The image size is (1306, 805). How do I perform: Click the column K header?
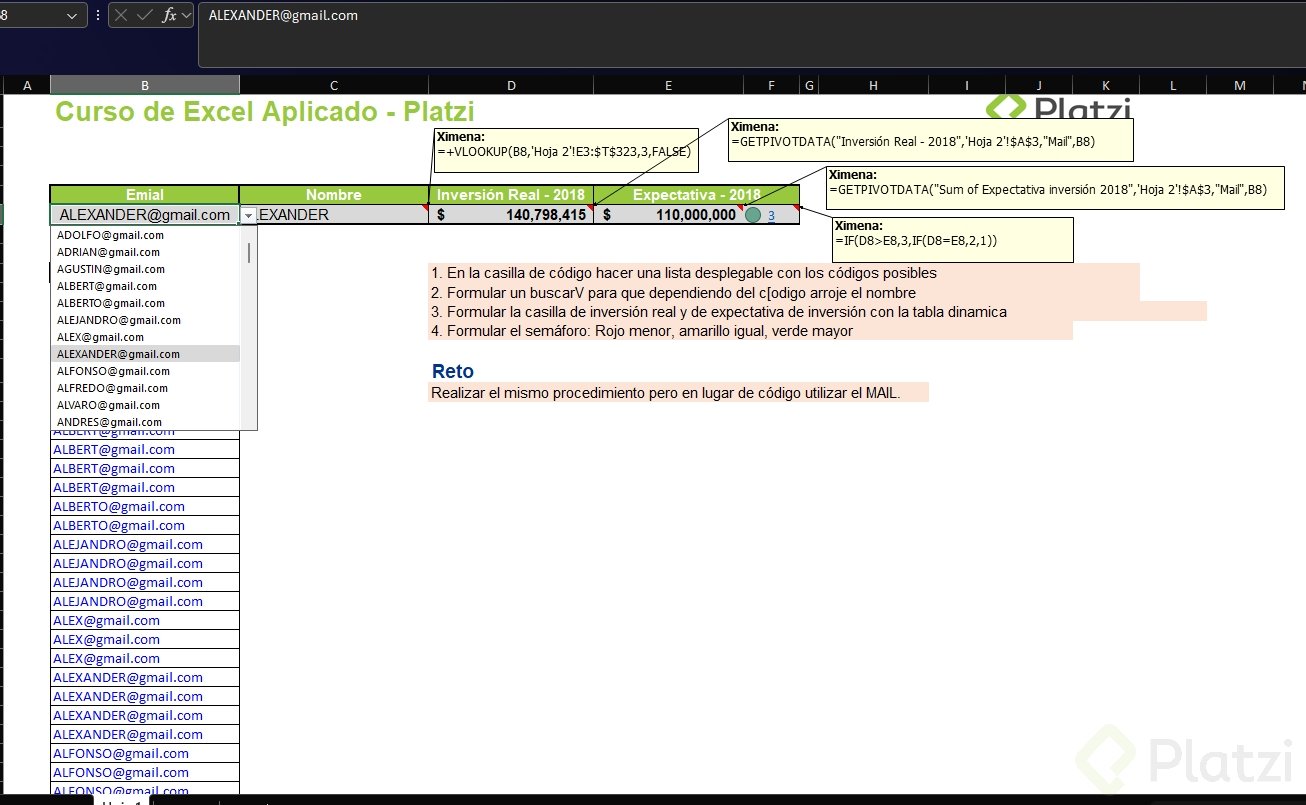(x=1106, y=85)
